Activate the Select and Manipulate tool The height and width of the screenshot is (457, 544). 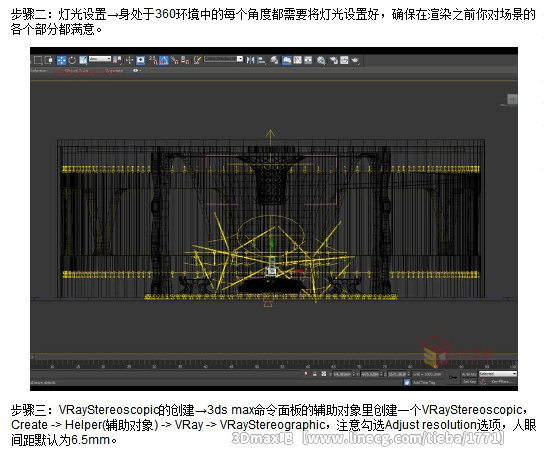tap(129, 60)
